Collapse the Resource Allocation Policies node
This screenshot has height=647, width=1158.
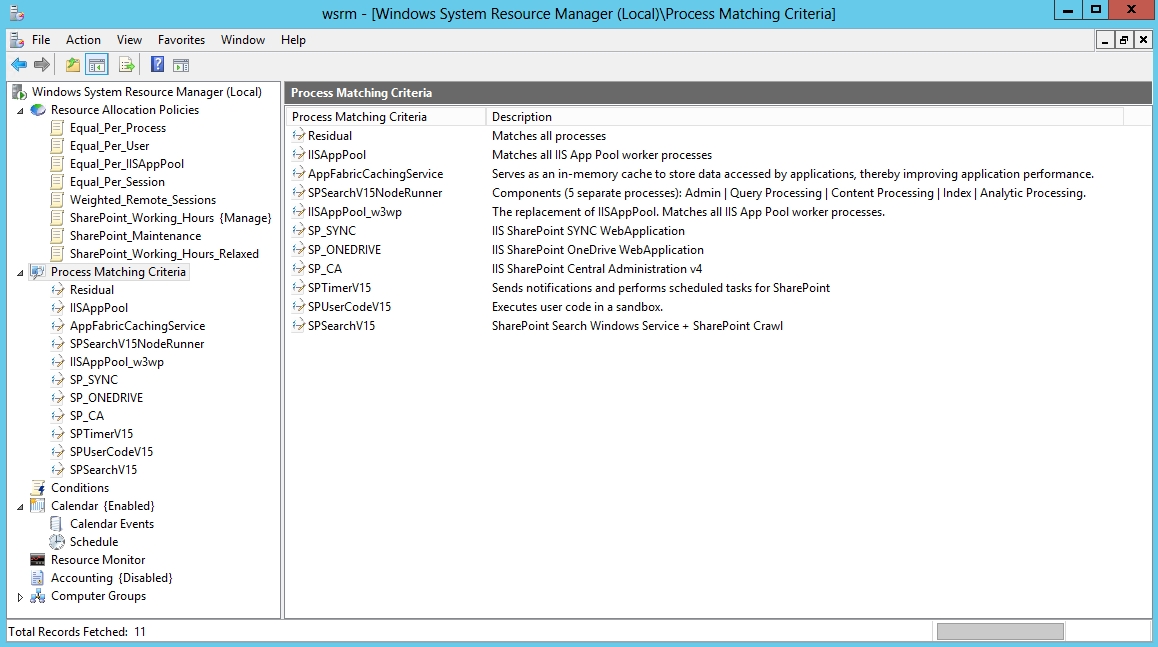[x=21, y=111]
